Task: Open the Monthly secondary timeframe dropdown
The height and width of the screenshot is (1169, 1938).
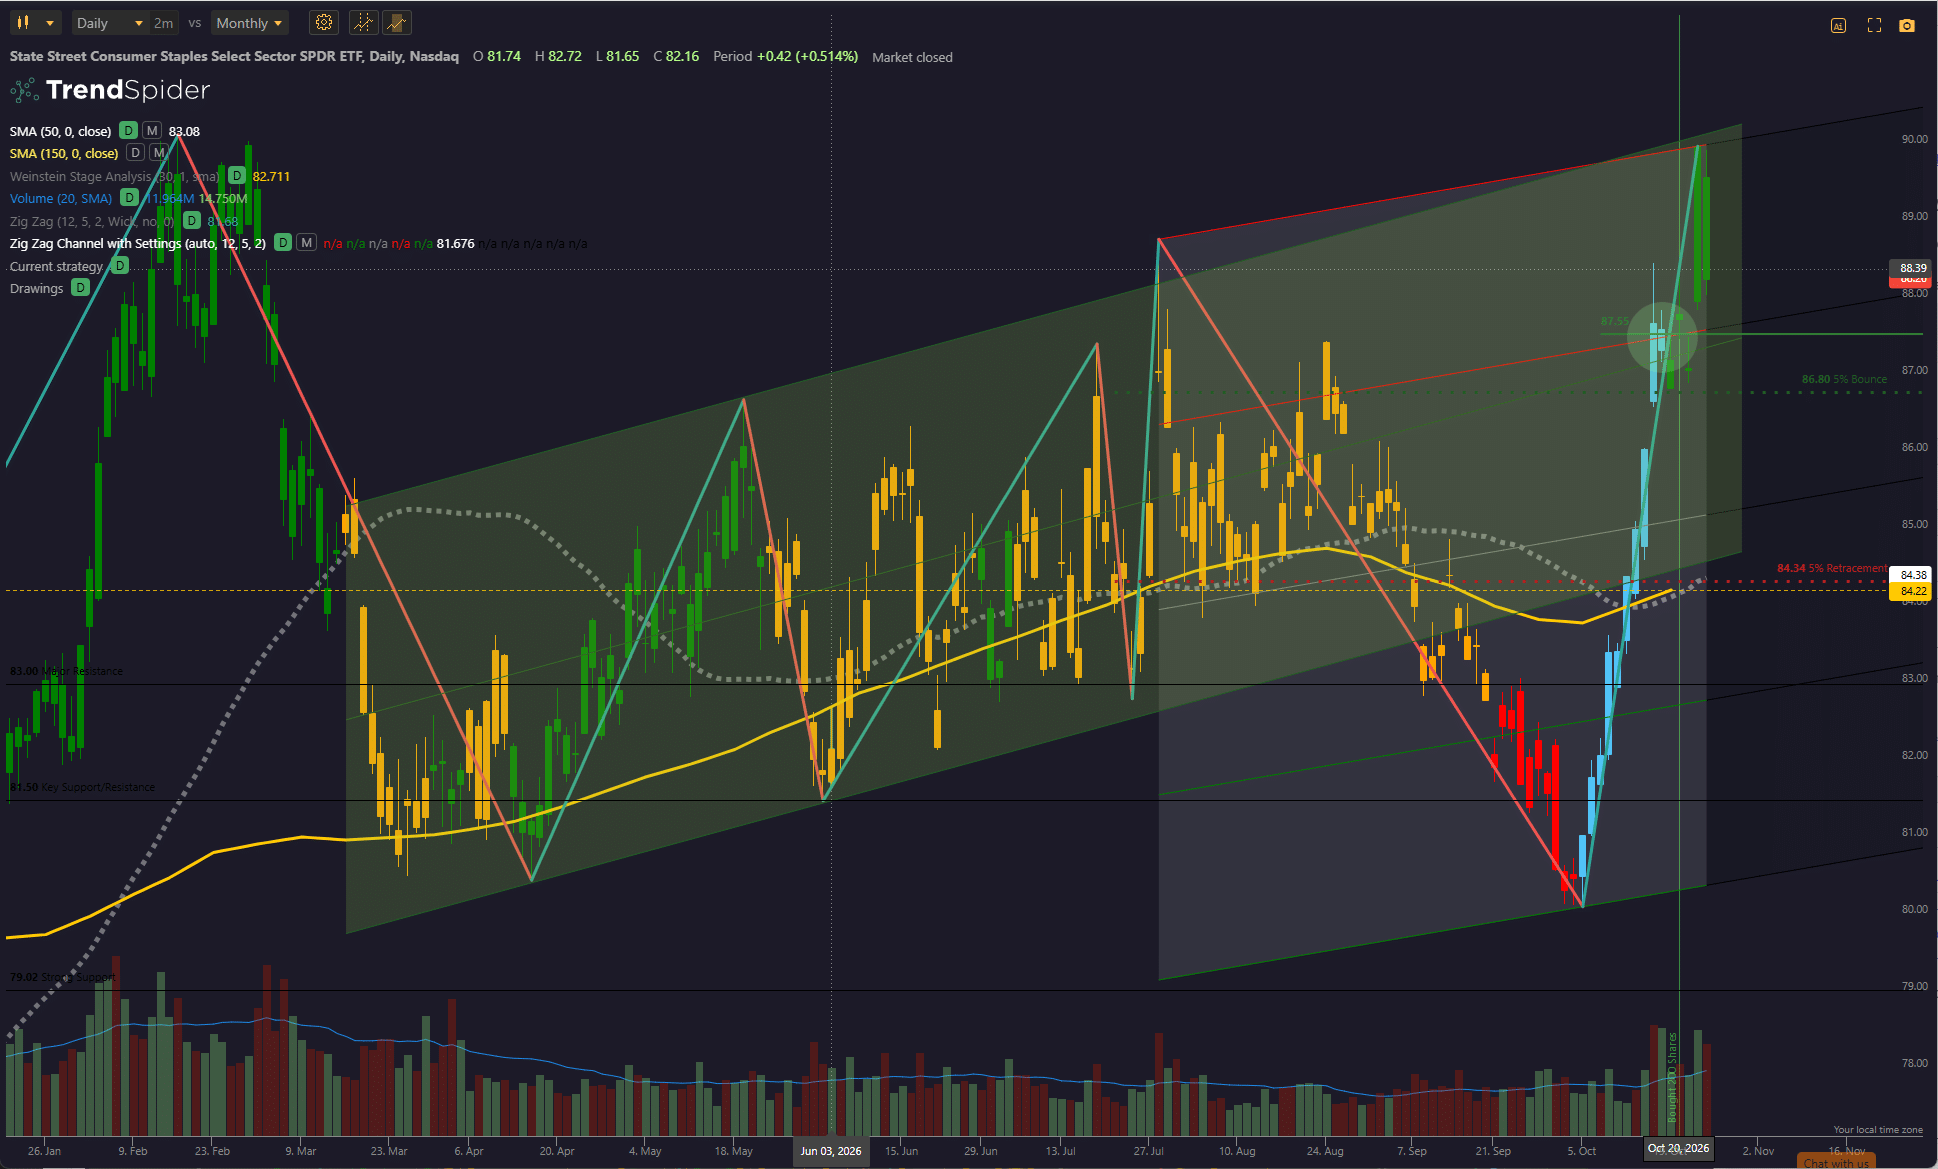Action: 249,23
